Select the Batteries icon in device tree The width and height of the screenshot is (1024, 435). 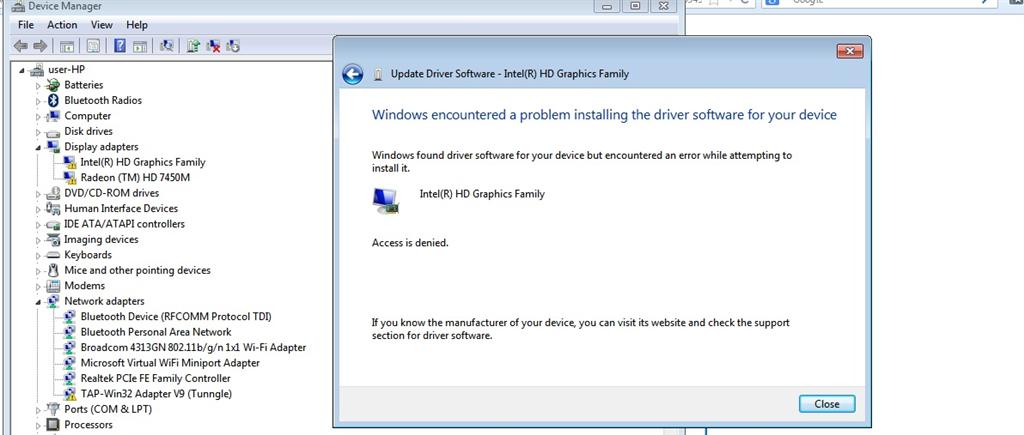[54, 85]
